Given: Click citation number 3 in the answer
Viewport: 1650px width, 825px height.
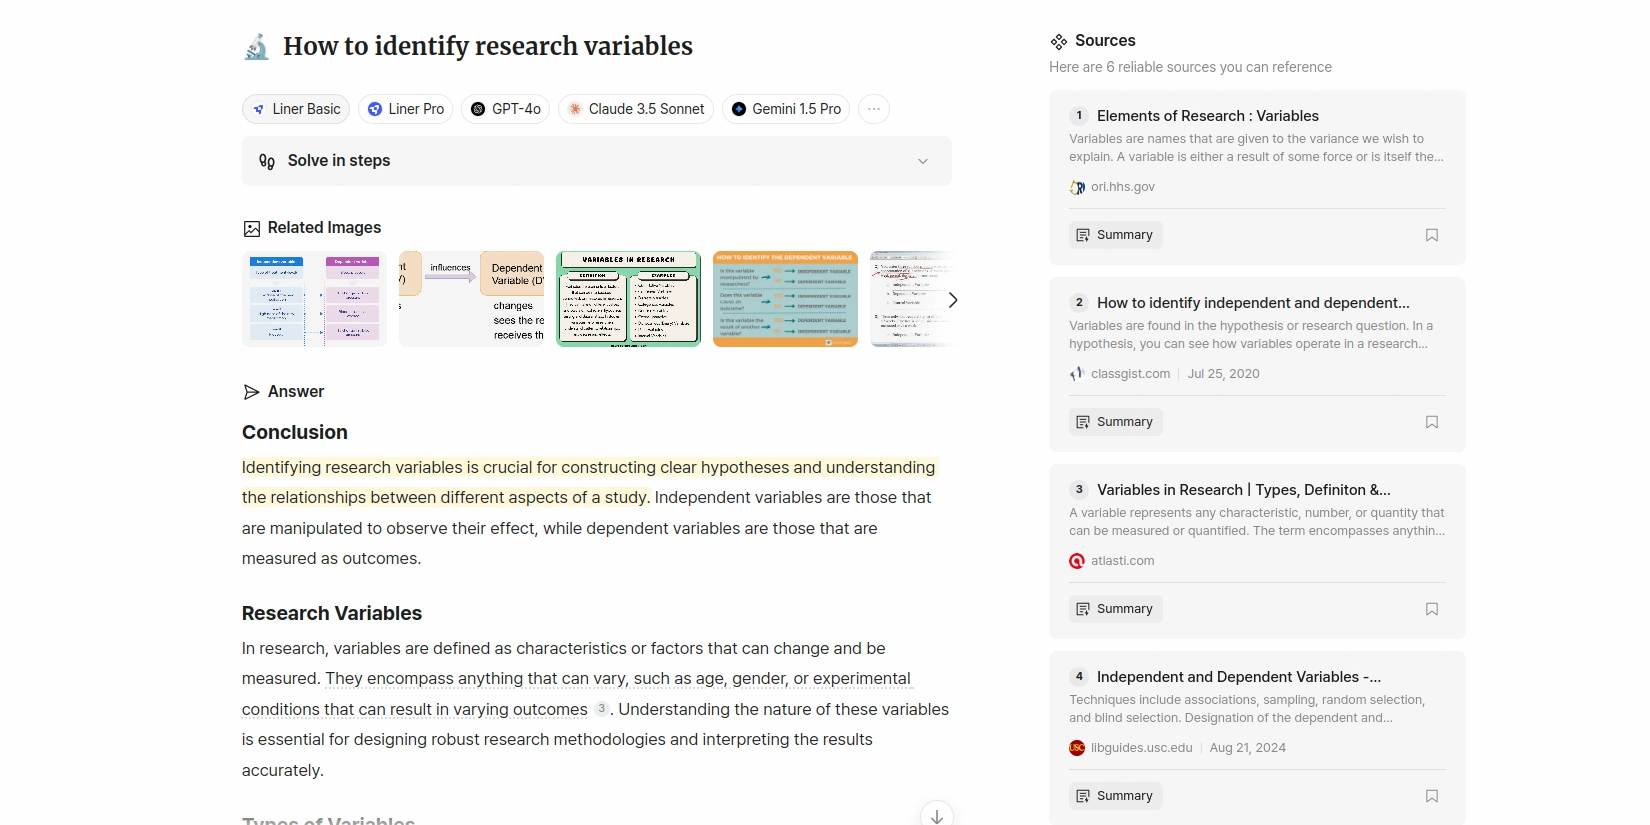Looking at the screenshot, I should pos(601,708).
